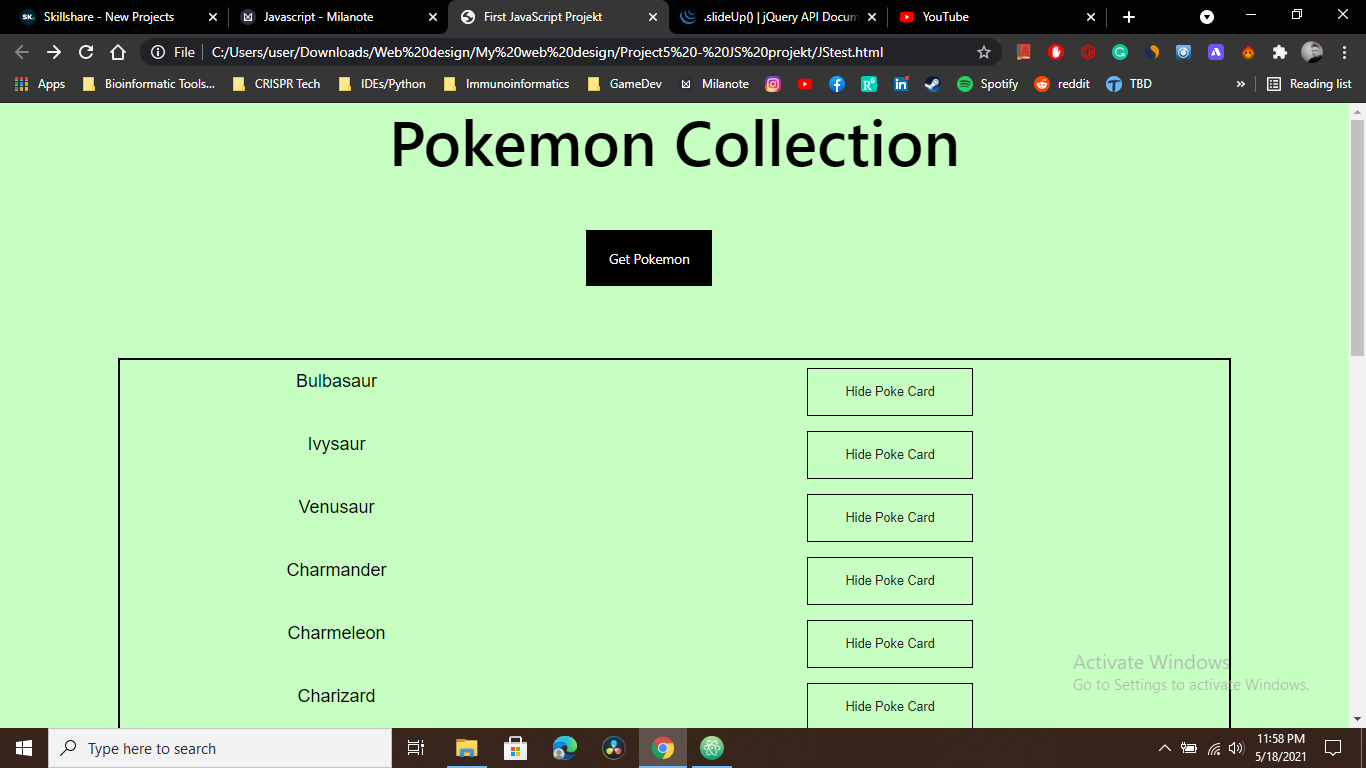The image size is (1366, 768).
Task: Open the Chrome three-dot menu
Action: click(1344, 52)
